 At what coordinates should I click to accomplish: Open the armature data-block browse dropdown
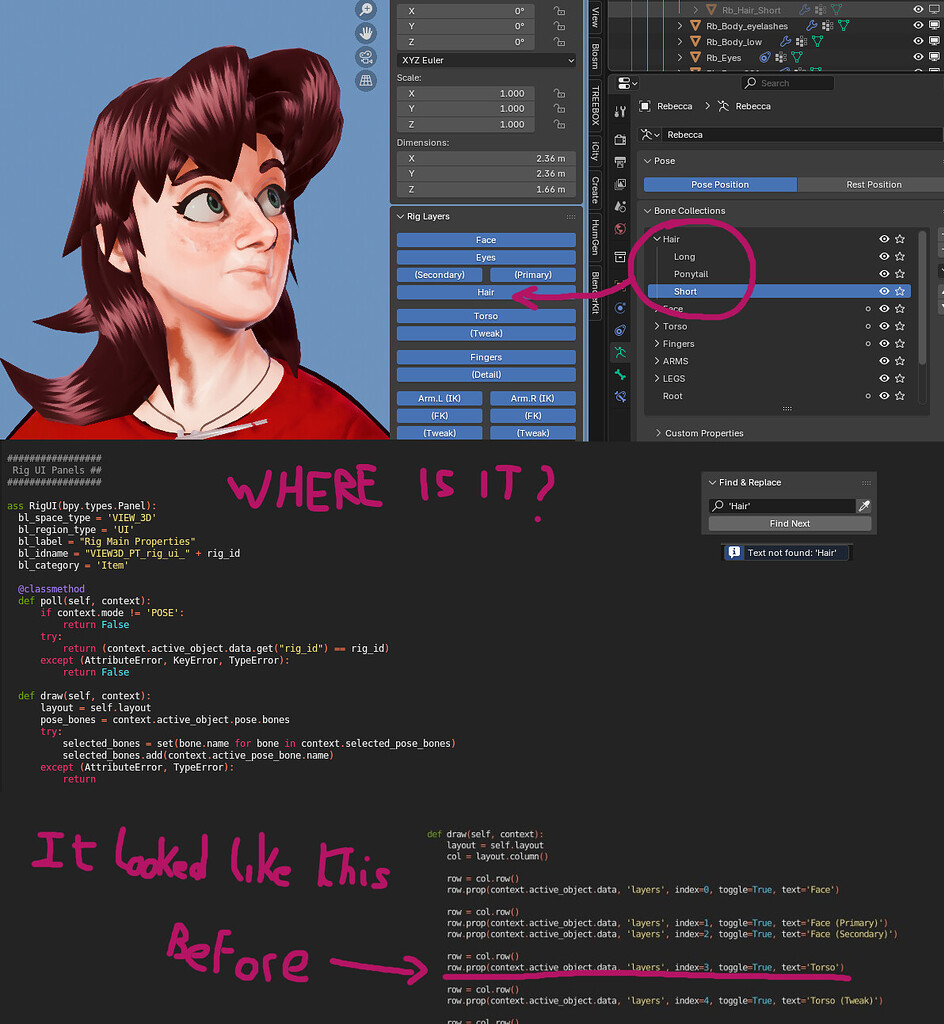650,135
